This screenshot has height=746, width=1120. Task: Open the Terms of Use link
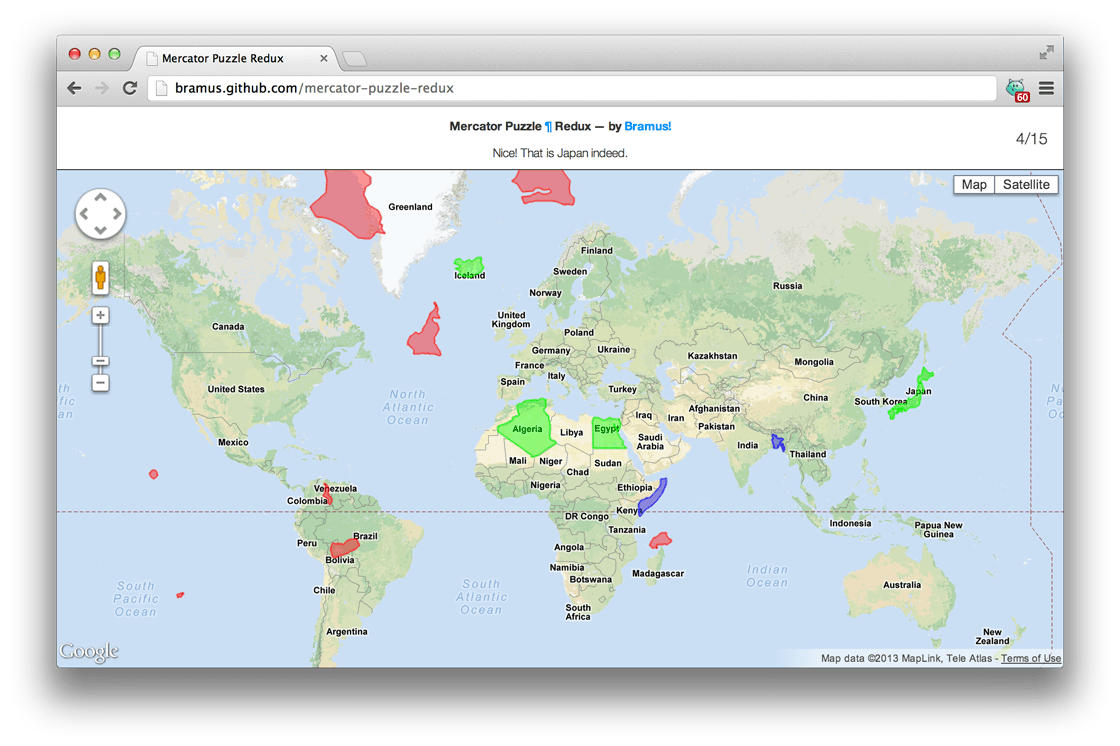[x=1030, y=658]
